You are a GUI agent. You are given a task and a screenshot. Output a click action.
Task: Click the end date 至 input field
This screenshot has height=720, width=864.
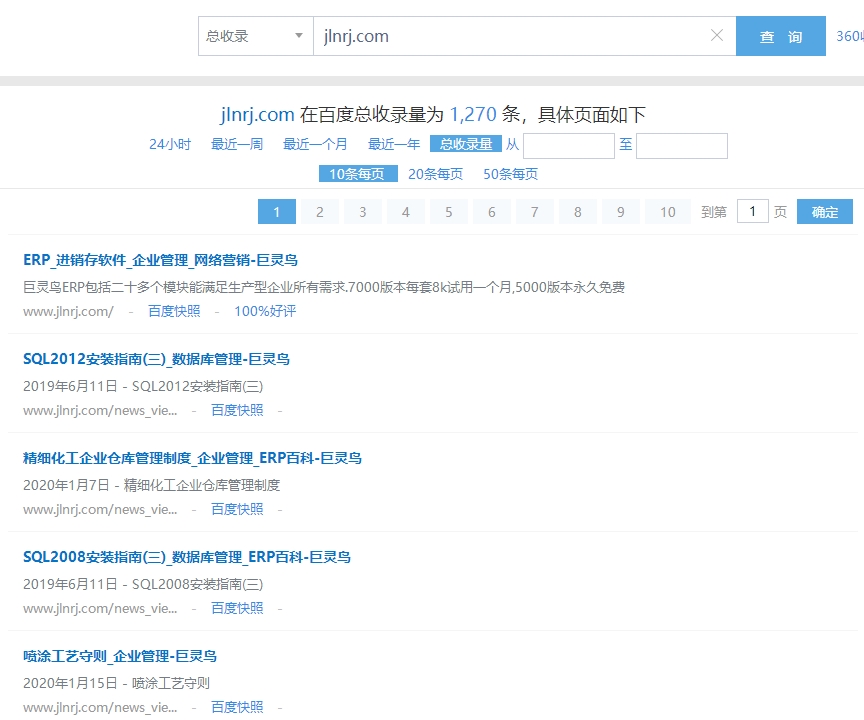coord(681,146)
